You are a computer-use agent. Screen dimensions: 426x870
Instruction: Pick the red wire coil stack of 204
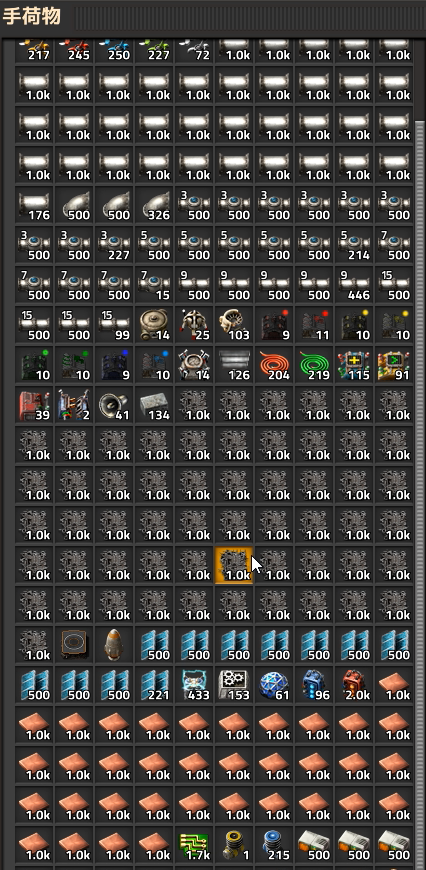point(274,365)
